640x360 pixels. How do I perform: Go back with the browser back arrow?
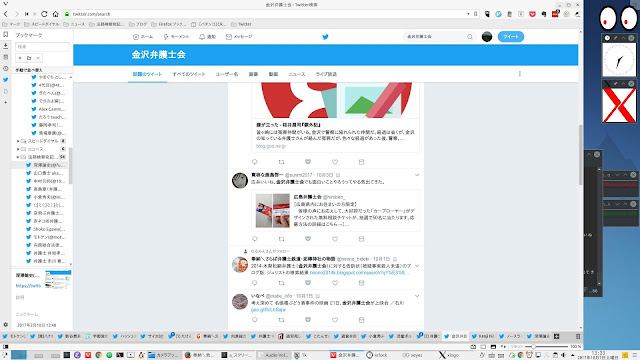[6, 14]
